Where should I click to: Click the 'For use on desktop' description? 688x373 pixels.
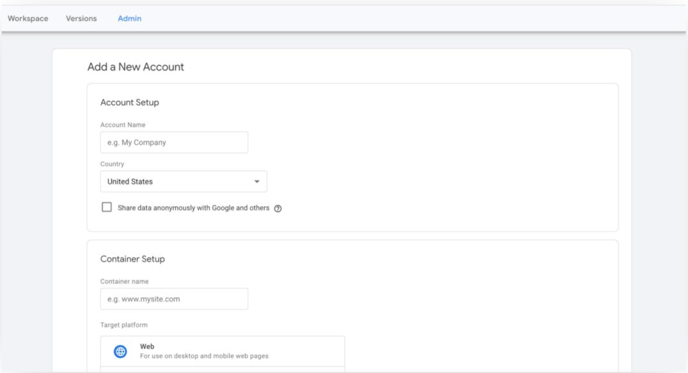[204, 356]
